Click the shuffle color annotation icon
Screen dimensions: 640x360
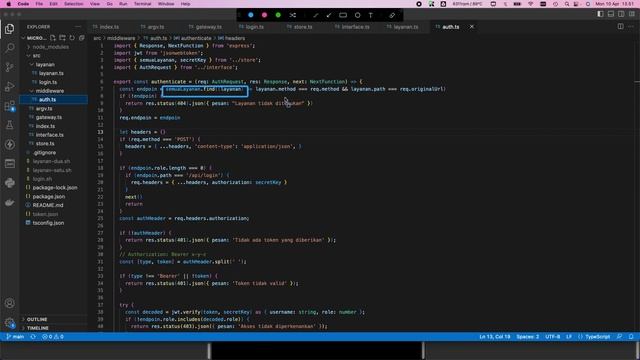[x=293, y=15]
